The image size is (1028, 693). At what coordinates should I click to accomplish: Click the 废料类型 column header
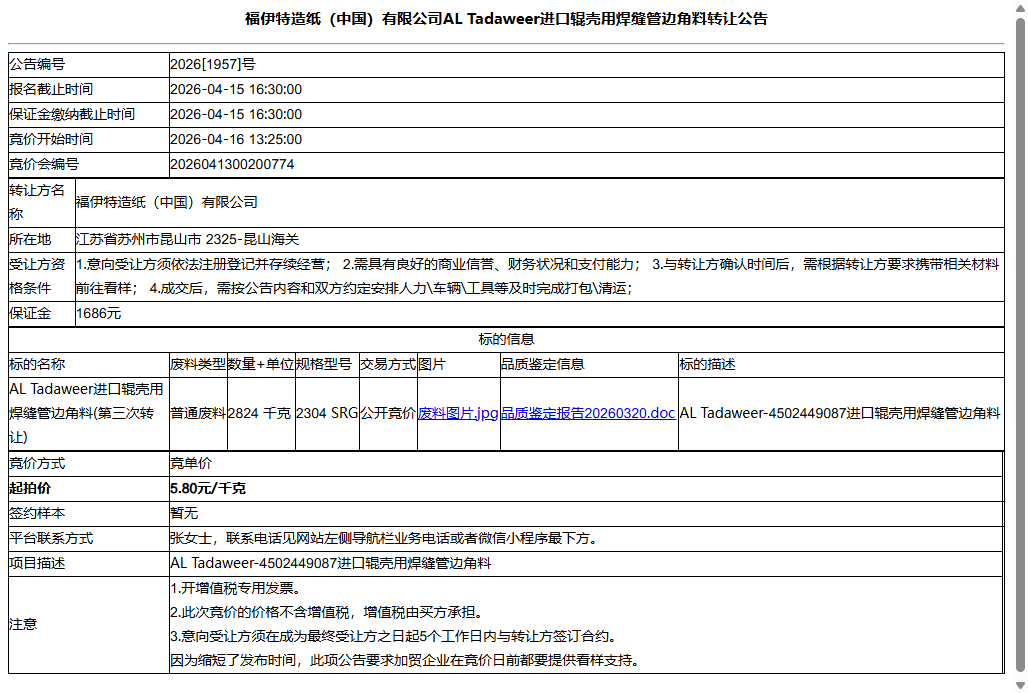[198, 364]
